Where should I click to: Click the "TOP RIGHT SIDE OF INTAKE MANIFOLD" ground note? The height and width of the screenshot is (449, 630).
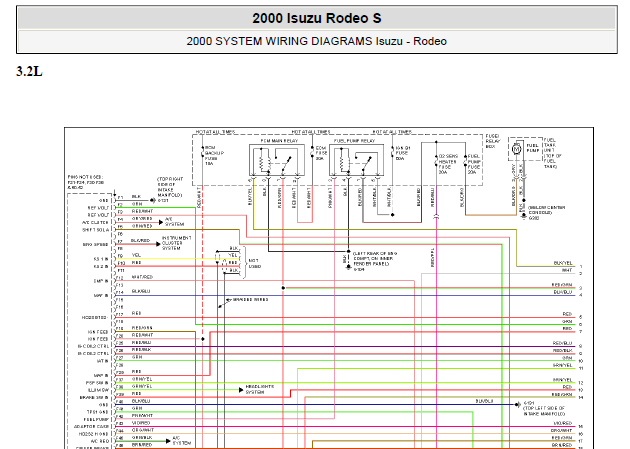(170, 190)
